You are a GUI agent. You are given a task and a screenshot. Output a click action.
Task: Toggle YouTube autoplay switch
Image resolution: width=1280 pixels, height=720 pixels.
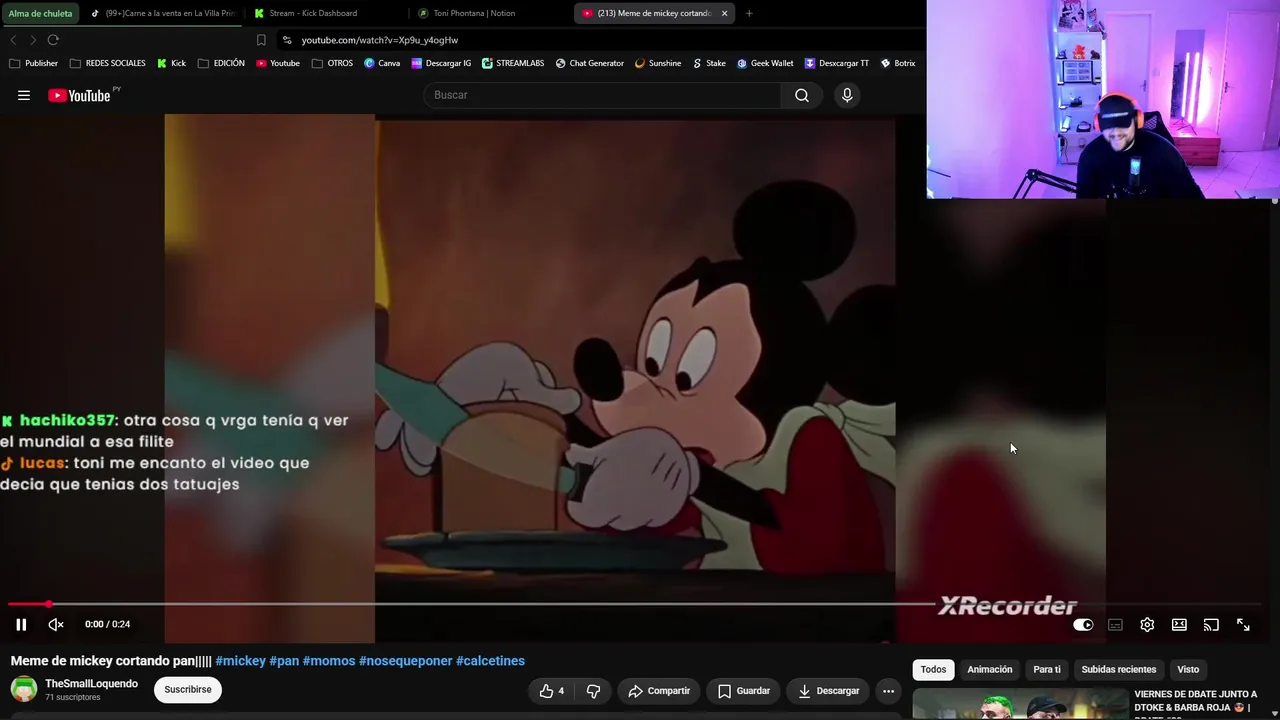1083,624
